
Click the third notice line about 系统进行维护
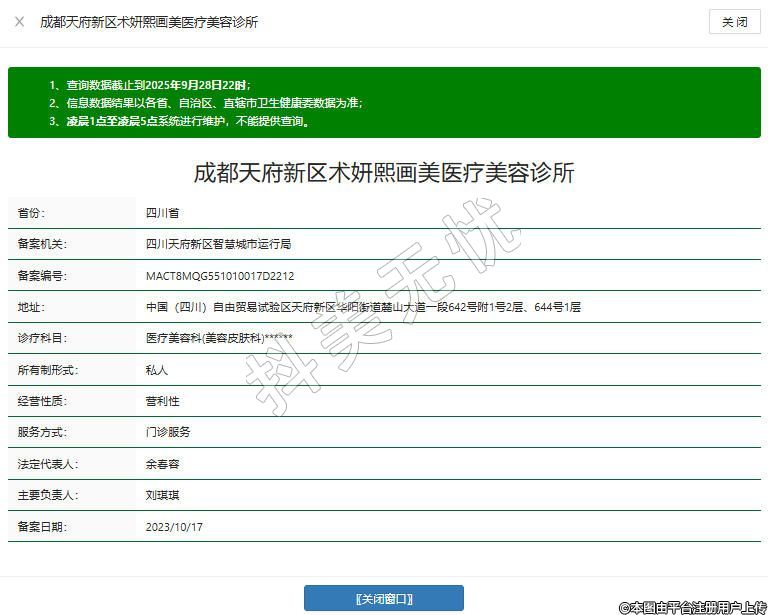(180, 121)
